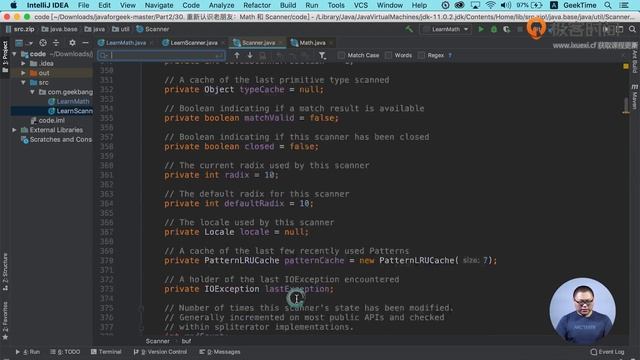Switch to LearnMath.java tab
Image resolution: width=640 pixels, height=360 pixels.
click(x=125, y=43)
